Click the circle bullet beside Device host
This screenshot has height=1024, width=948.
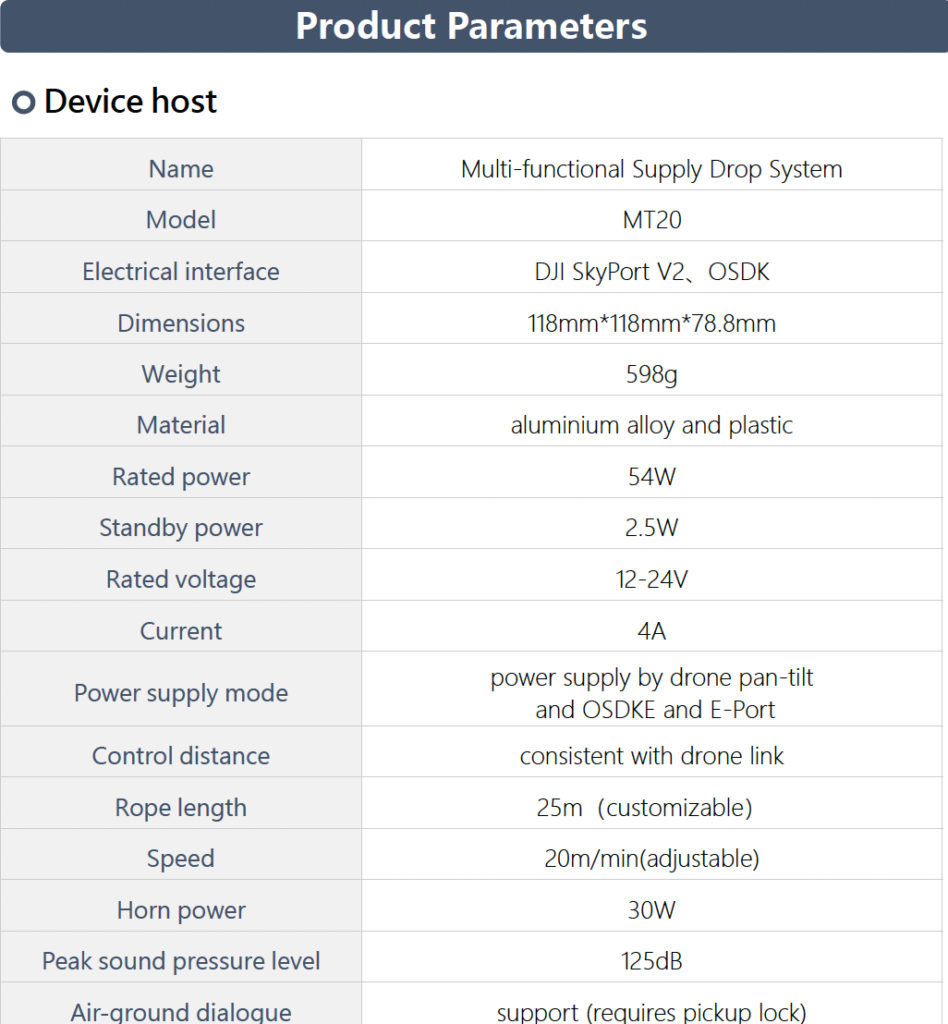pyautogui.click(x=24, y=102)
